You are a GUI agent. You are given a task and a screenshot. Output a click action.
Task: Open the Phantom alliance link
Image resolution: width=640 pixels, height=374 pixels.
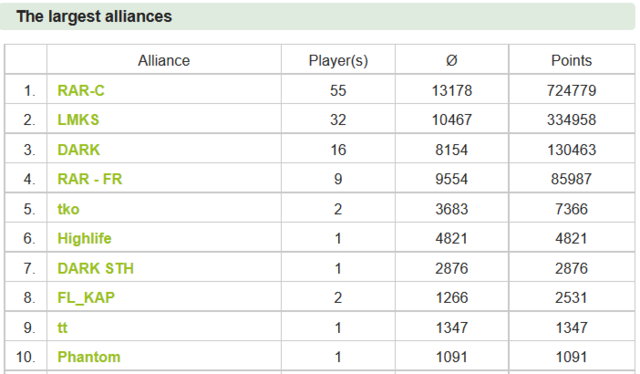pyautogui.click(x=89, y=357)
